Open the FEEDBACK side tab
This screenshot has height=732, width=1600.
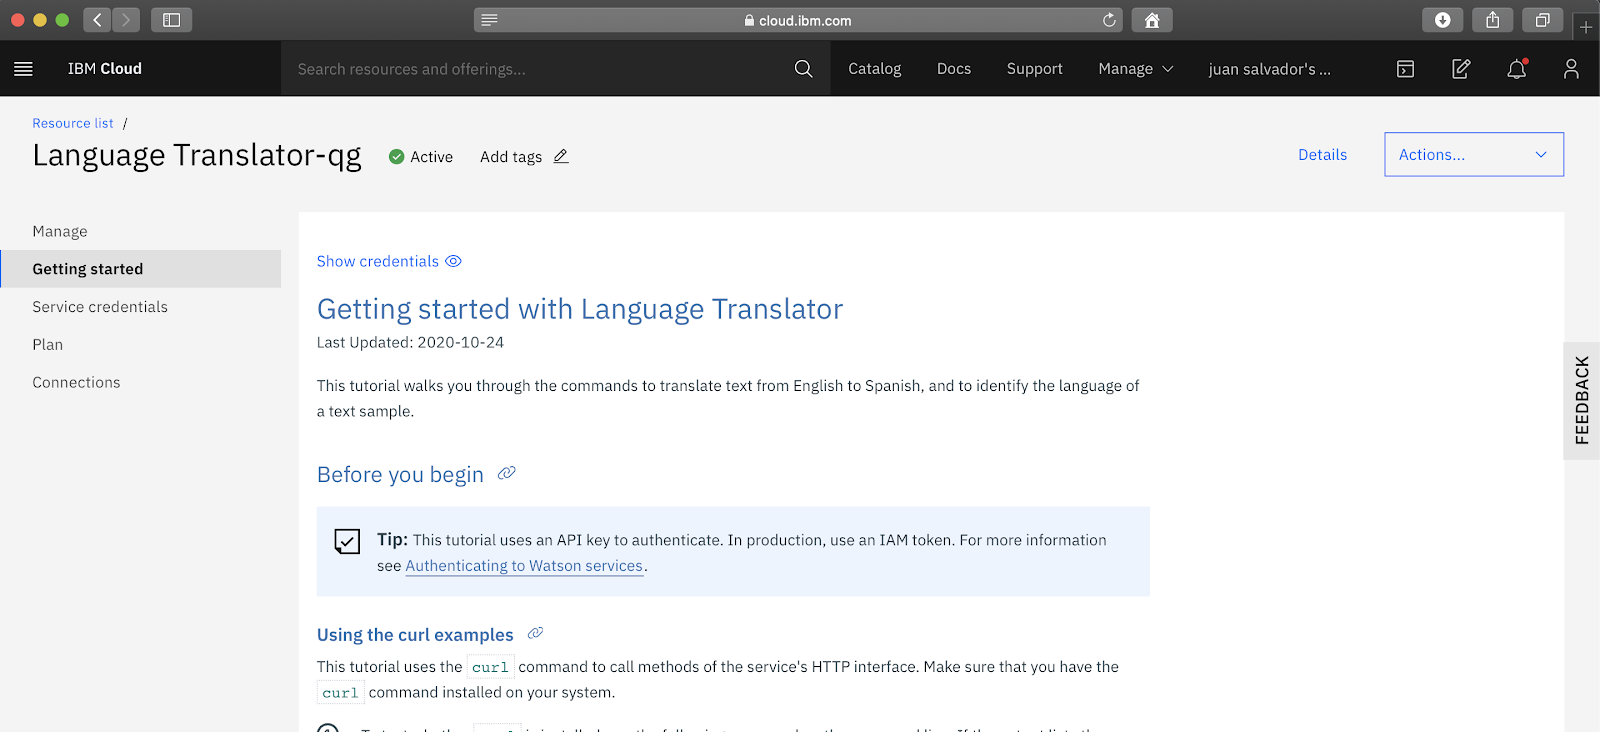[x=1582, y=400]
